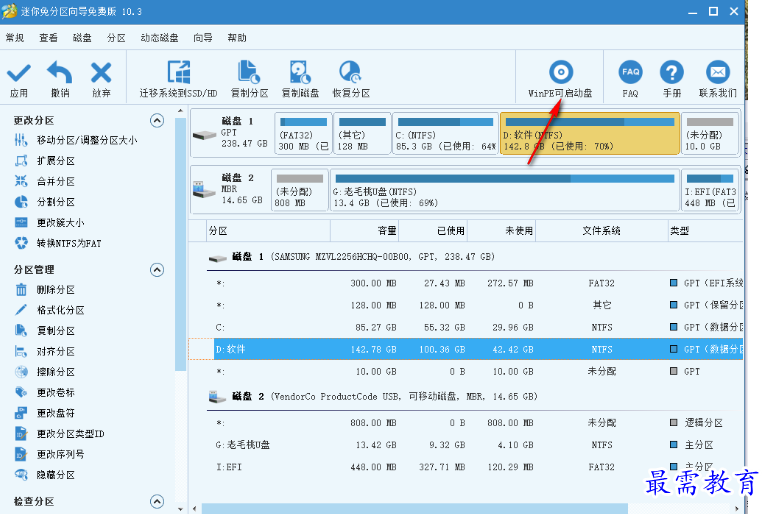Select the G:老毛桃U盘 partition block
Viewport: 767px width, 514px height.
[505, 190]
